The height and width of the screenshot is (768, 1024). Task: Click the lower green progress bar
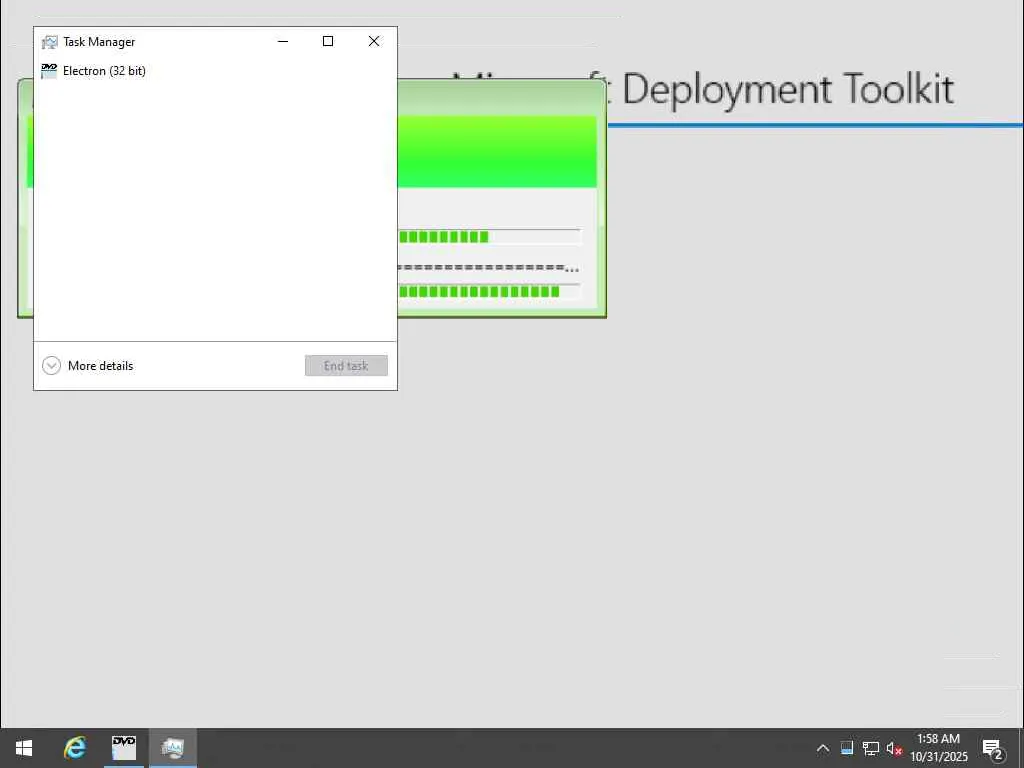tap(488, 291)
